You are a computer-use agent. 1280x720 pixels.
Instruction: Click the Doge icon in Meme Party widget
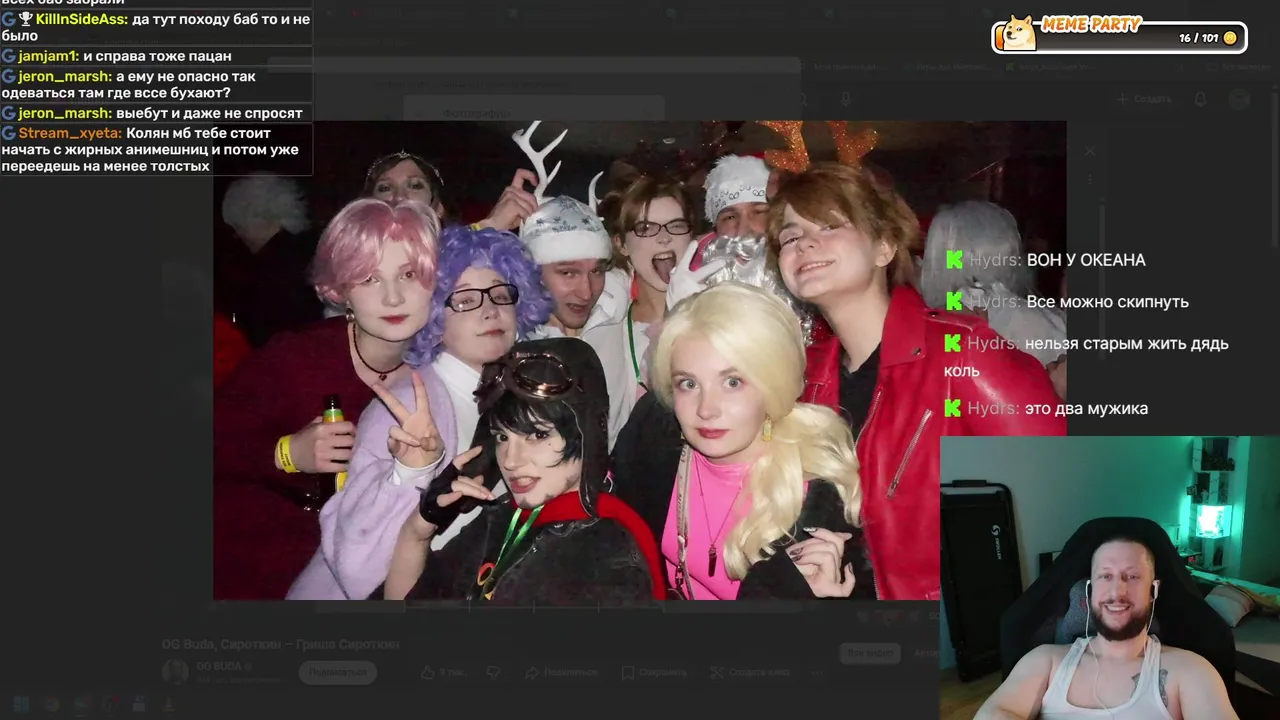coord(1019,34)
